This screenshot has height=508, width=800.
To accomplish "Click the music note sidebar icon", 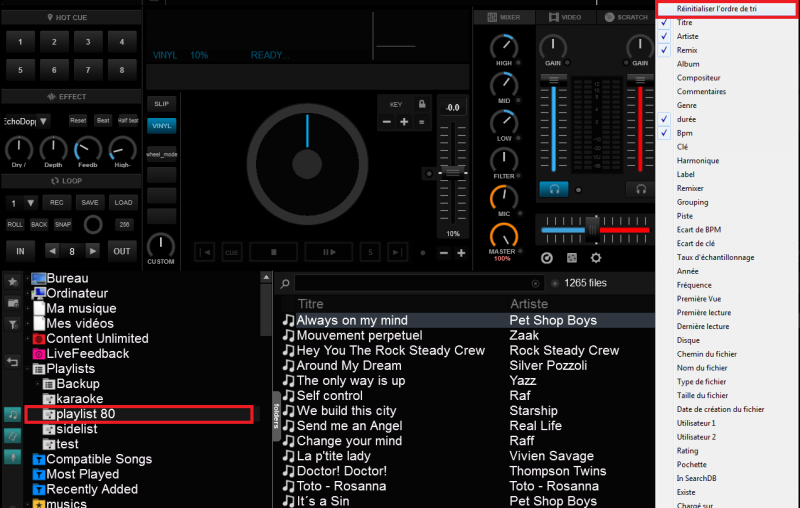I will 12,414.
